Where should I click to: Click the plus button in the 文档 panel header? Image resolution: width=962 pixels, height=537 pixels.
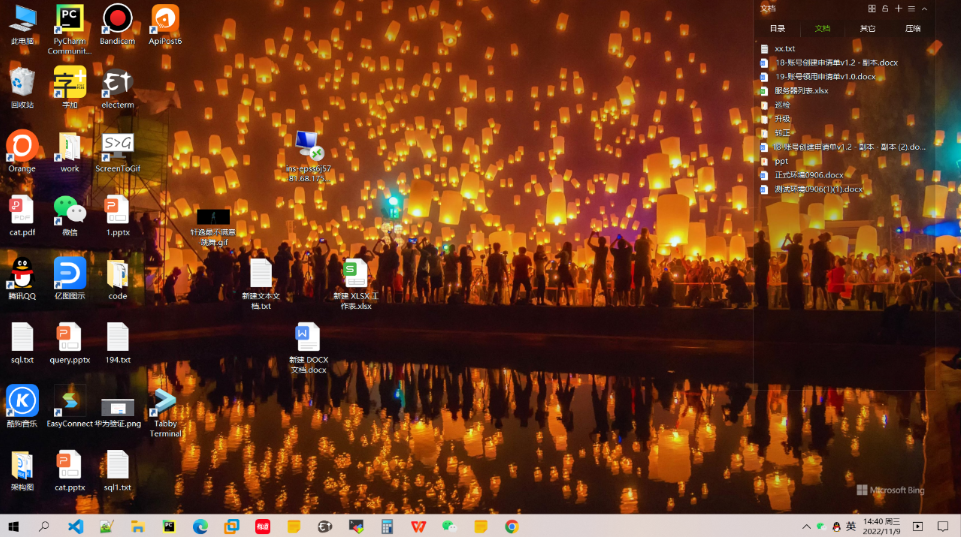click(x=898, y=8)
